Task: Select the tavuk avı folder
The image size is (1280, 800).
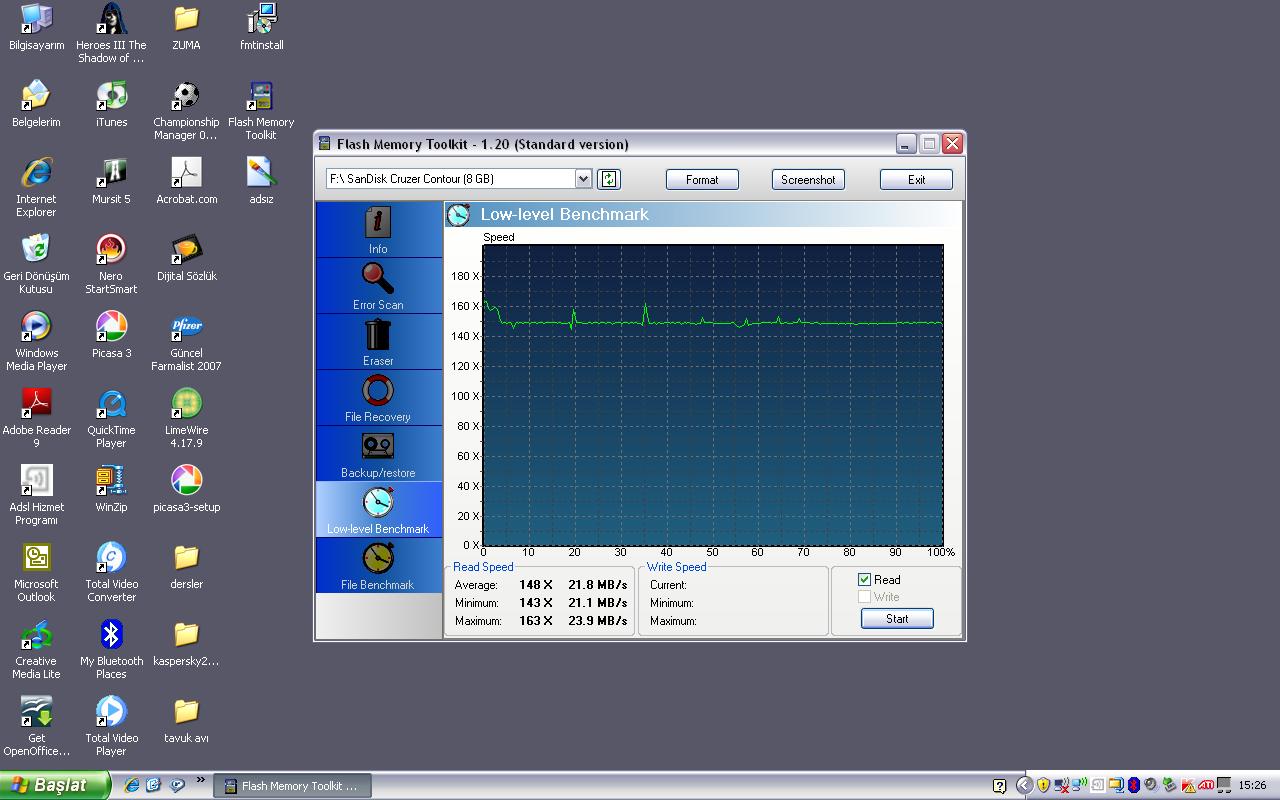Action: [x=186, y=720]
